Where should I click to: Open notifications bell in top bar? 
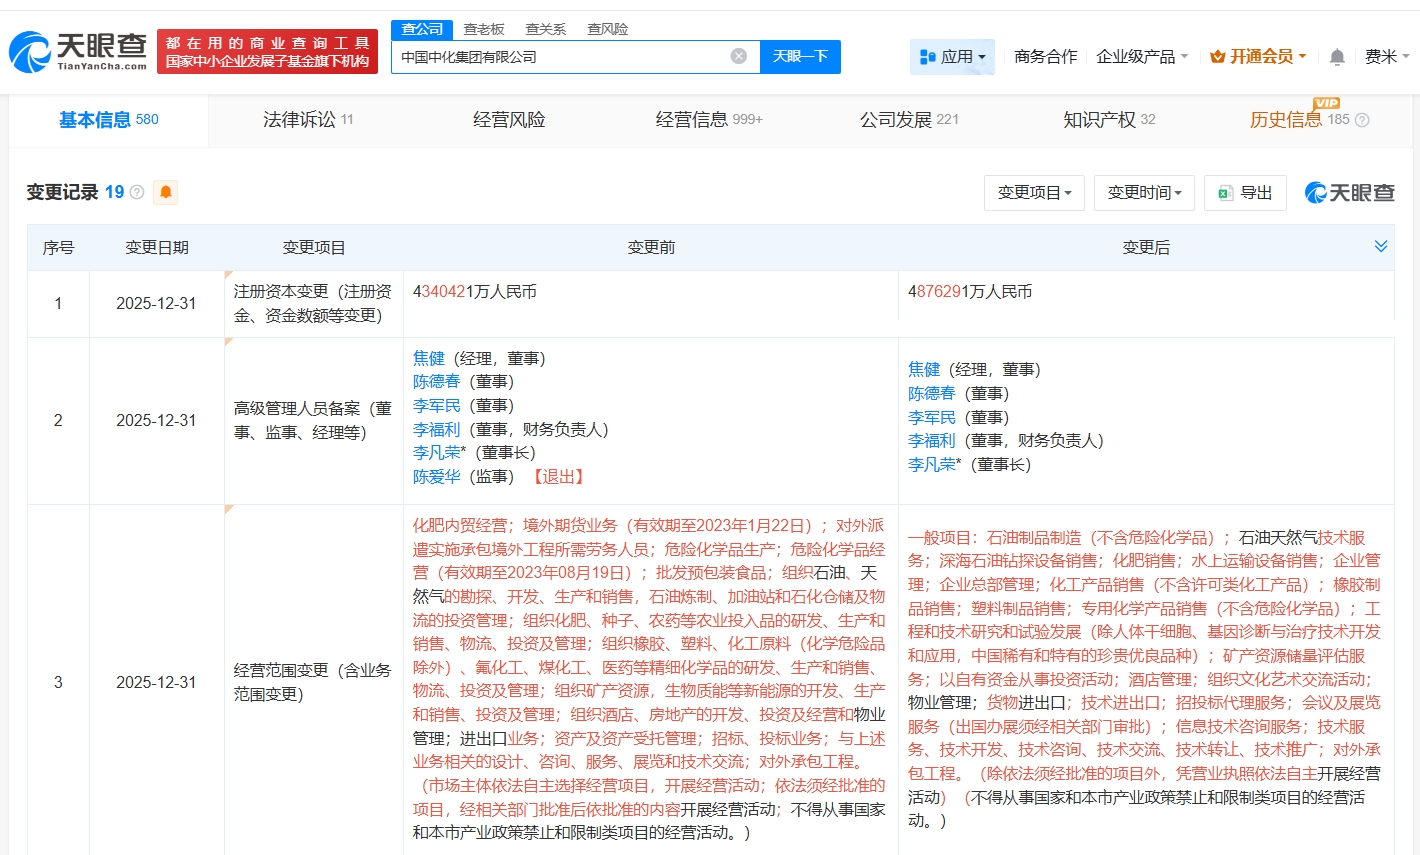1337,57
